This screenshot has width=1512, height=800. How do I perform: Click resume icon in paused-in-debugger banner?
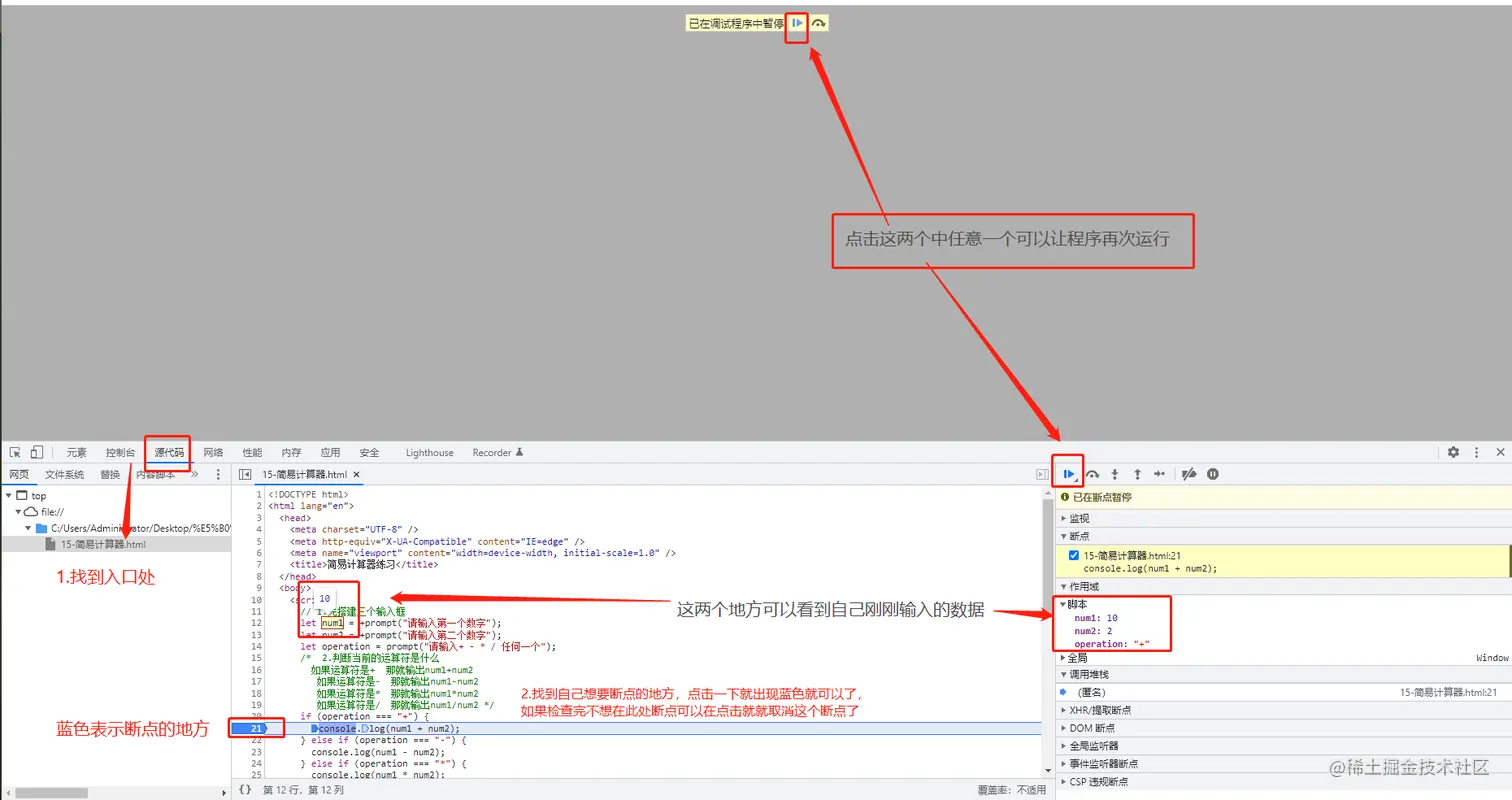pos(795,21)
